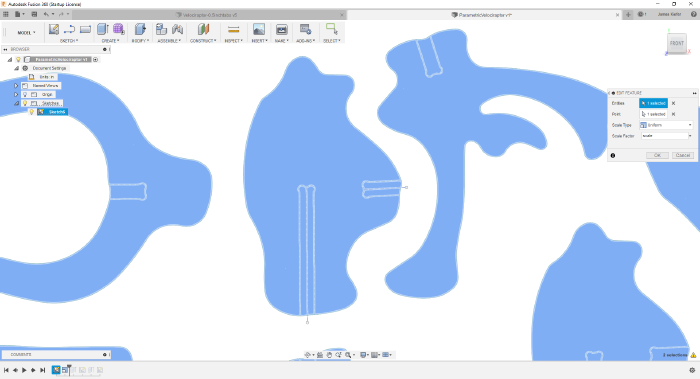Open the Scale Factor dropdown arrow
Viewport: 700px width, 379px height.
point(690,136)
